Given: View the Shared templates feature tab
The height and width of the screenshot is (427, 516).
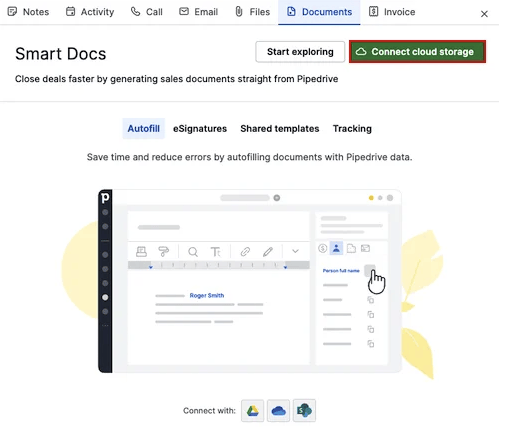Looking at the screenshot, I should [x=280, y=129].
